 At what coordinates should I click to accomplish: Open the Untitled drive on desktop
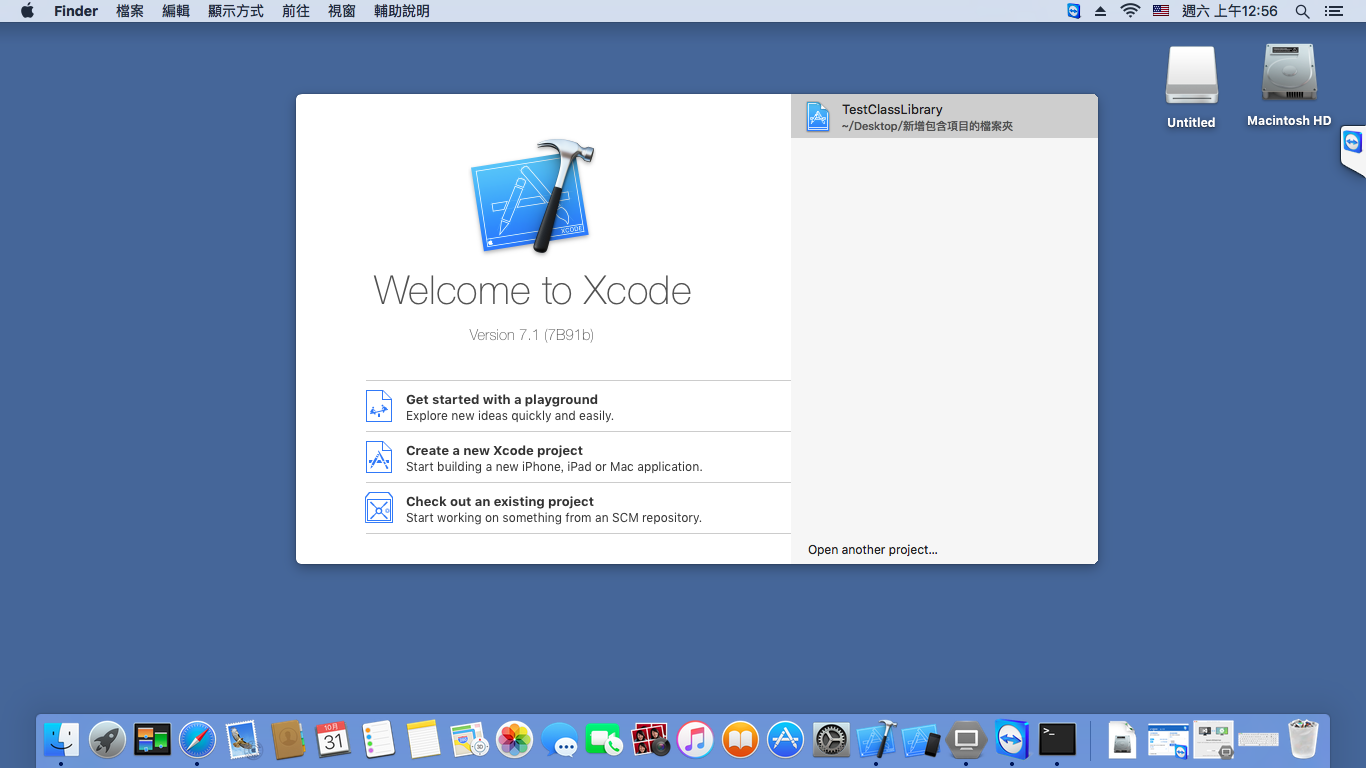[1191, 87]
